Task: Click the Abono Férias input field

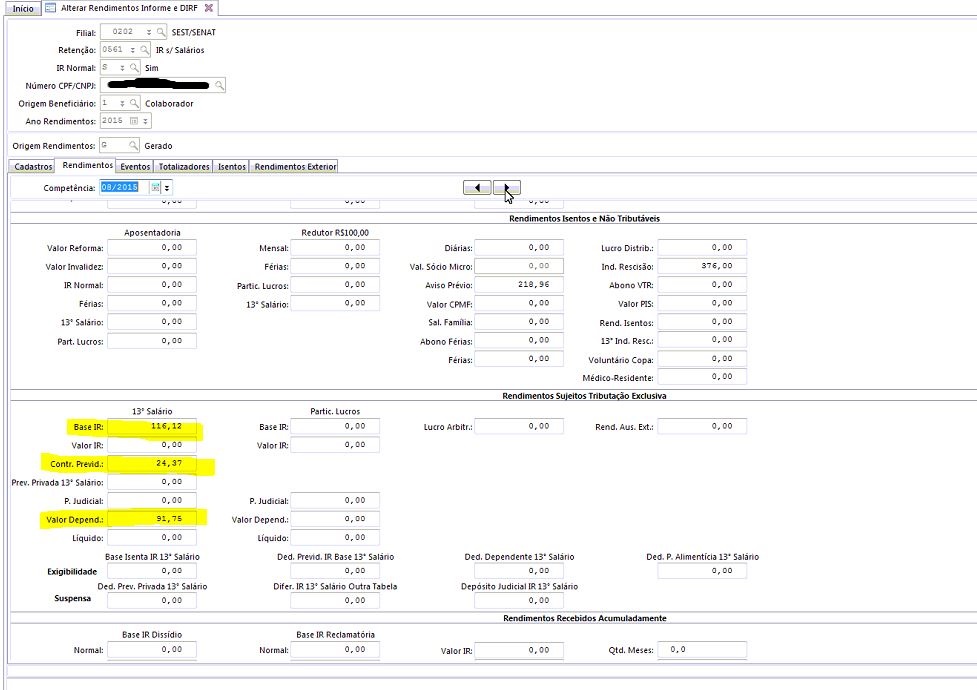Action: point(519,340)
